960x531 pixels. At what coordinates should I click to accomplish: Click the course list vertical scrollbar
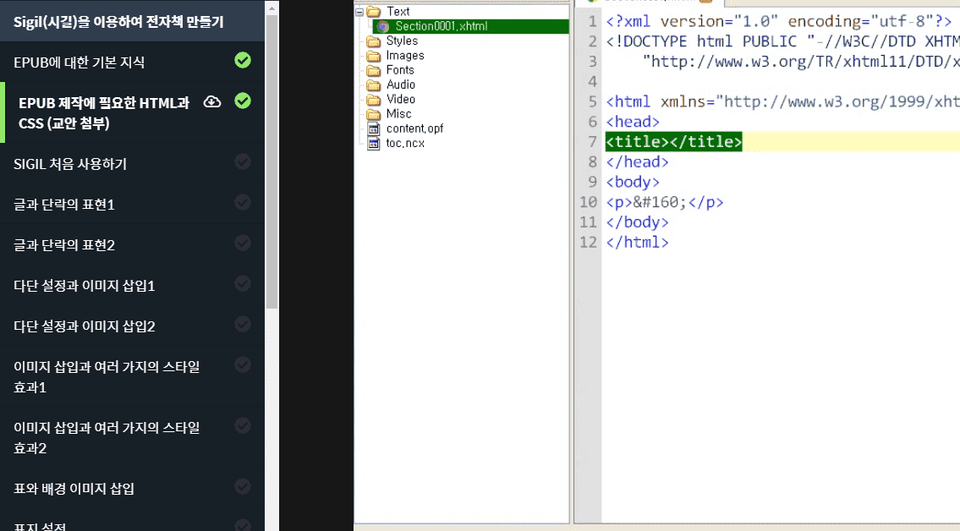pyautogui.click(x=272, y=162)
